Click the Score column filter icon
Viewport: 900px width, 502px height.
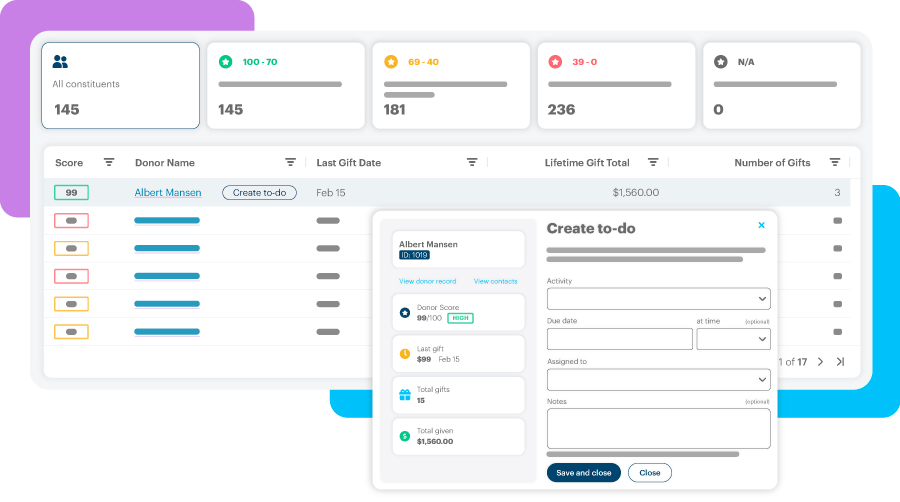109,162
